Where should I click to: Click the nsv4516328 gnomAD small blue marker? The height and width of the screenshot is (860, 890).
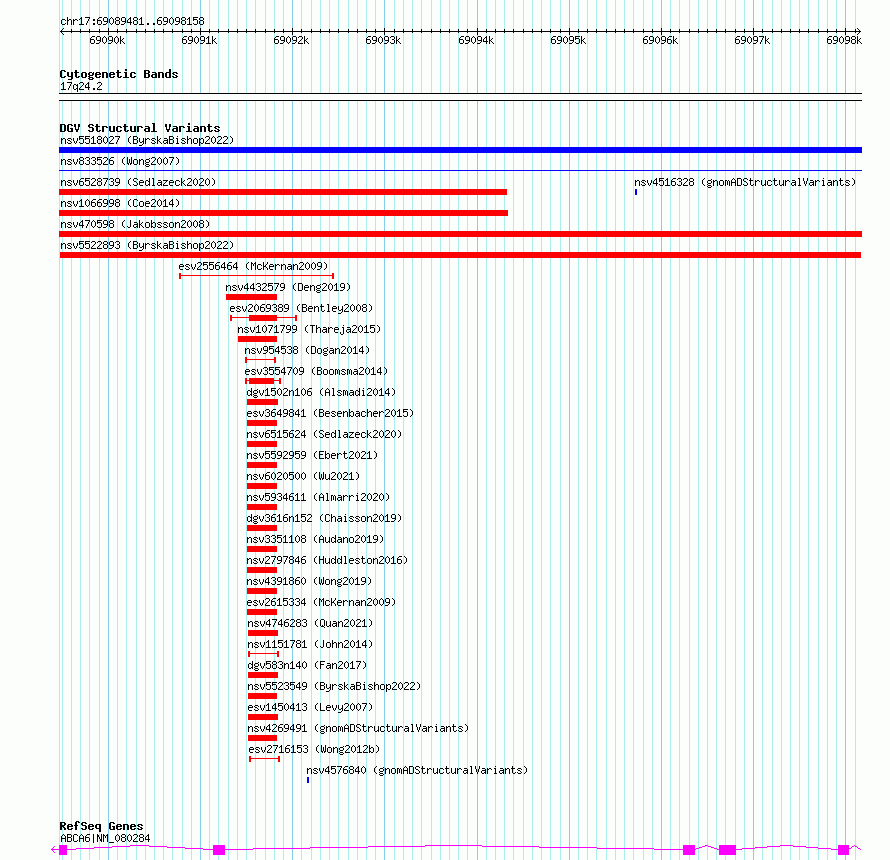click(x=636, y=192)
